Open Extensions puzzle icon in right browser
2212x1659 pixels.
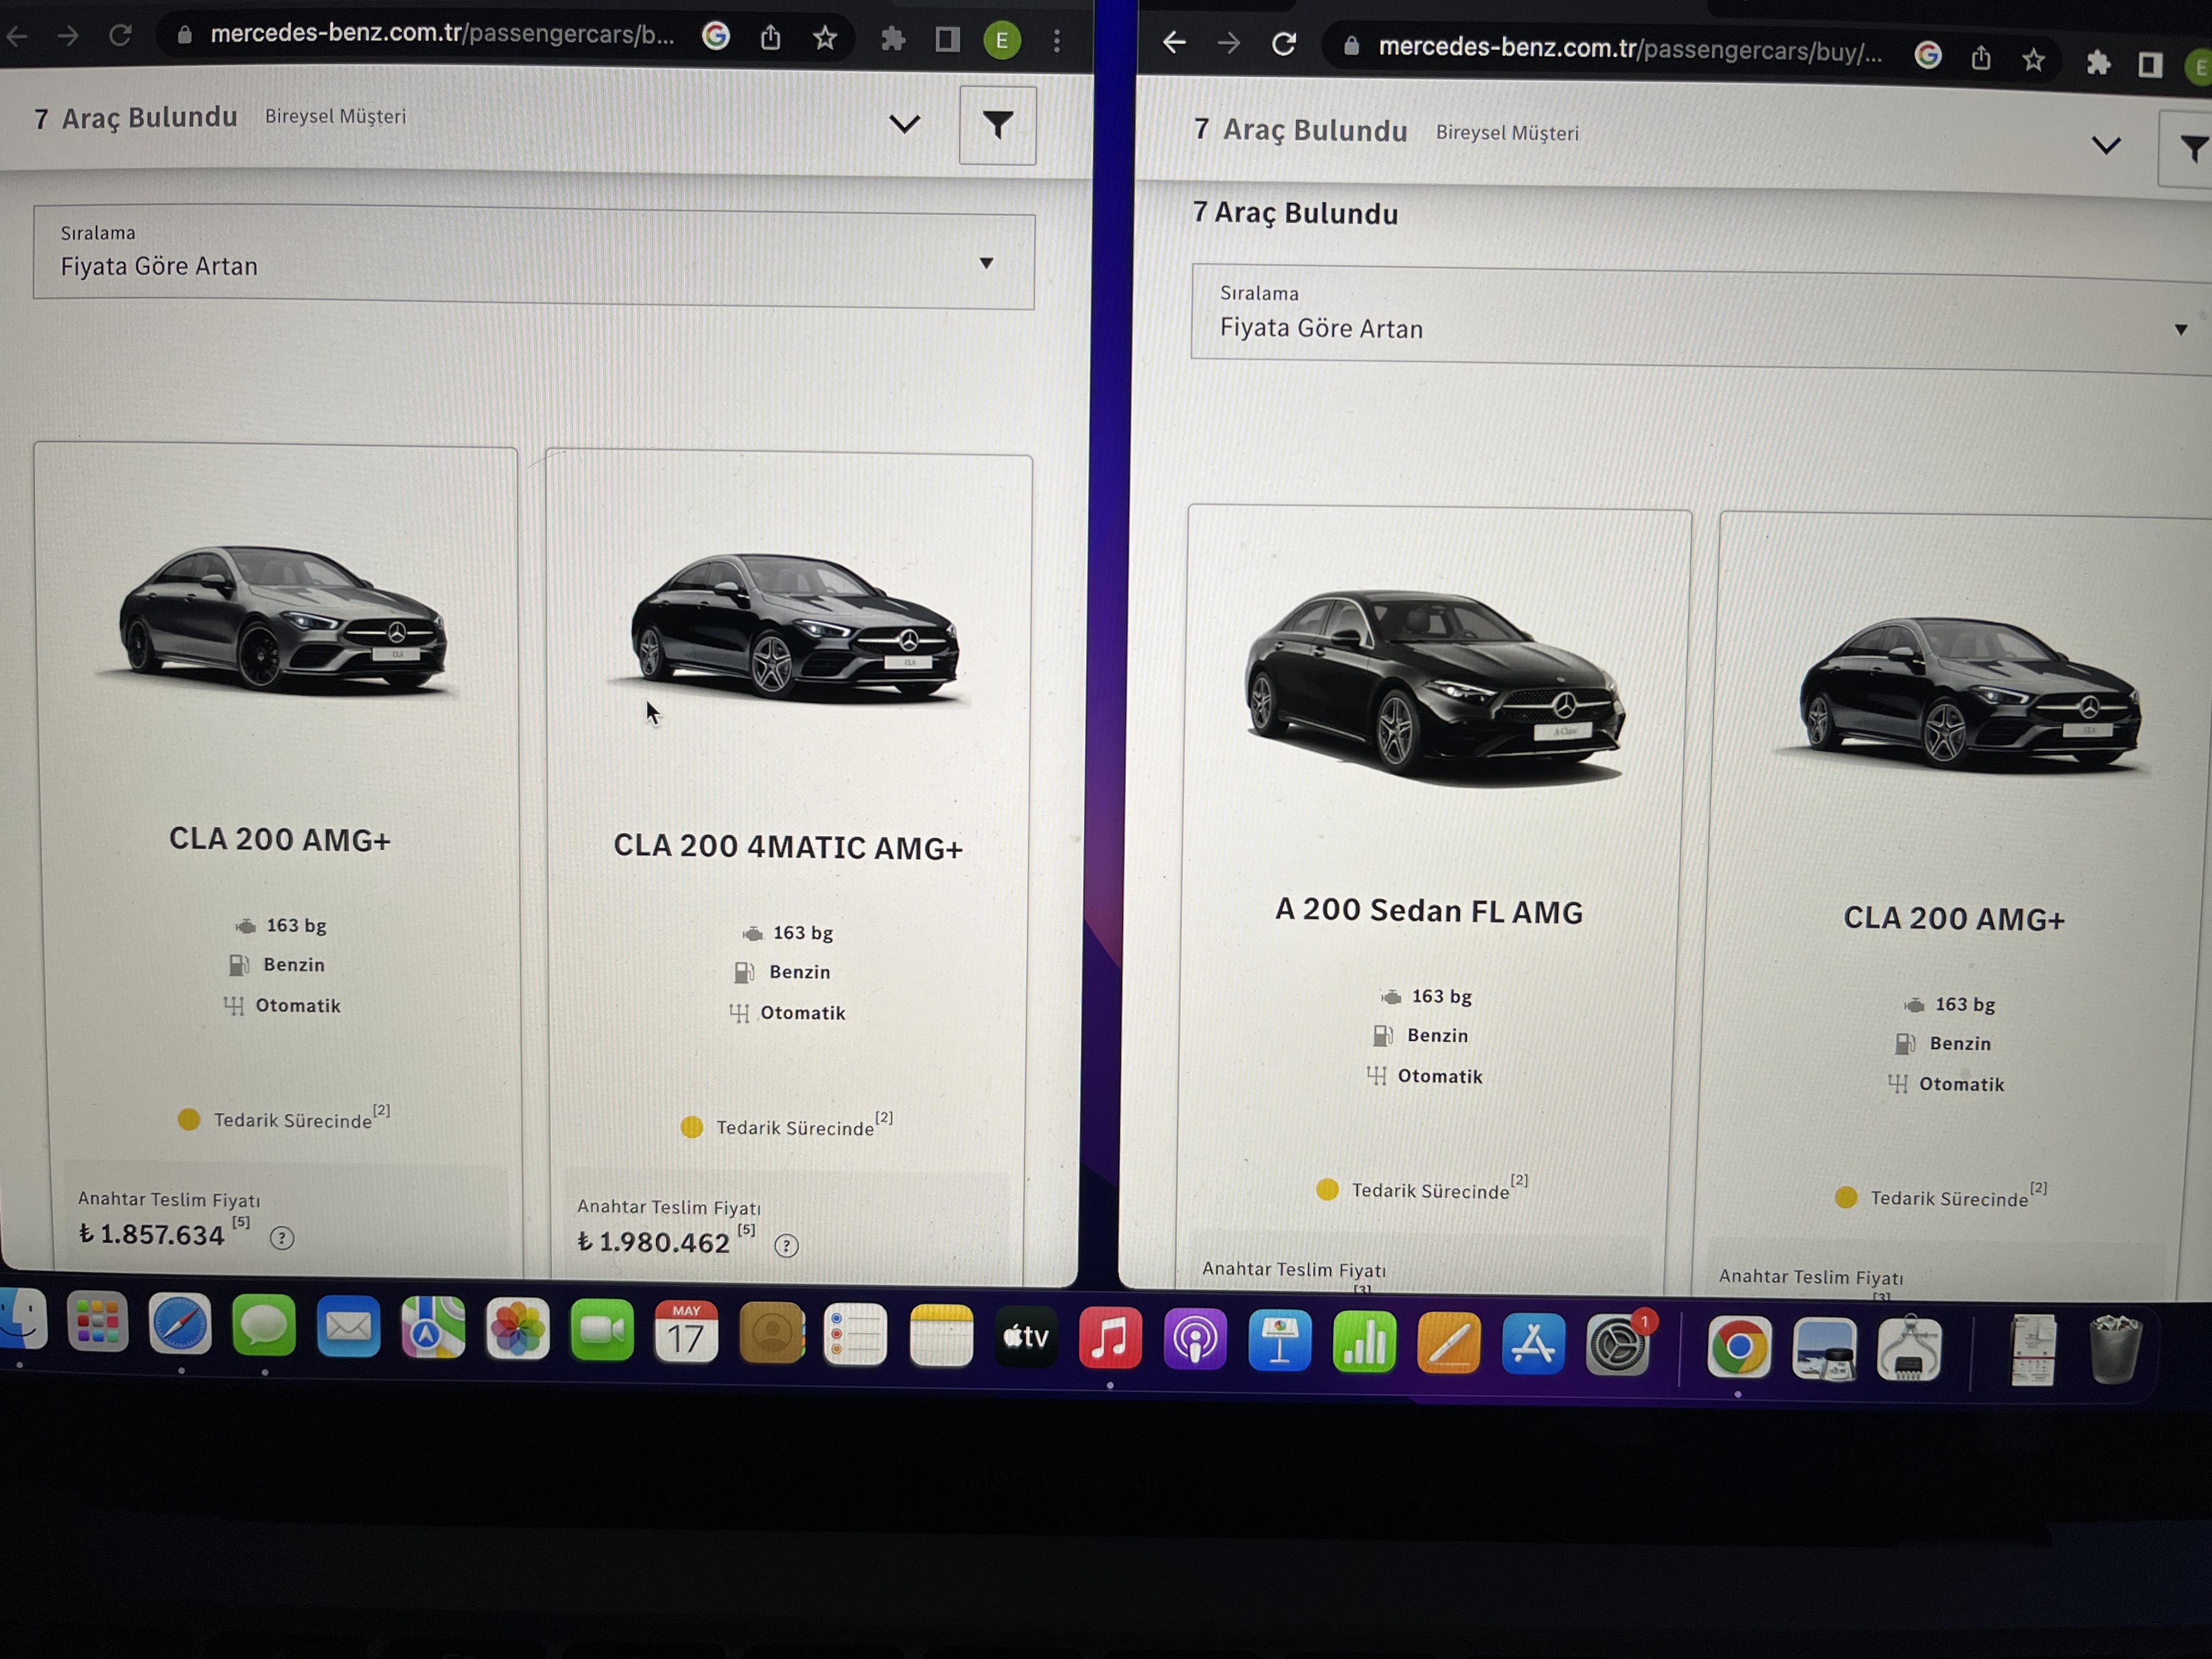pos(2098,63)
